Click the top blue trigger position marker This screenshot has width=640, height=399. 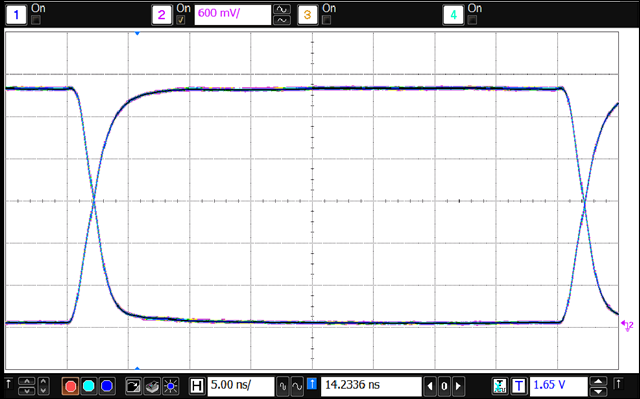138,33
